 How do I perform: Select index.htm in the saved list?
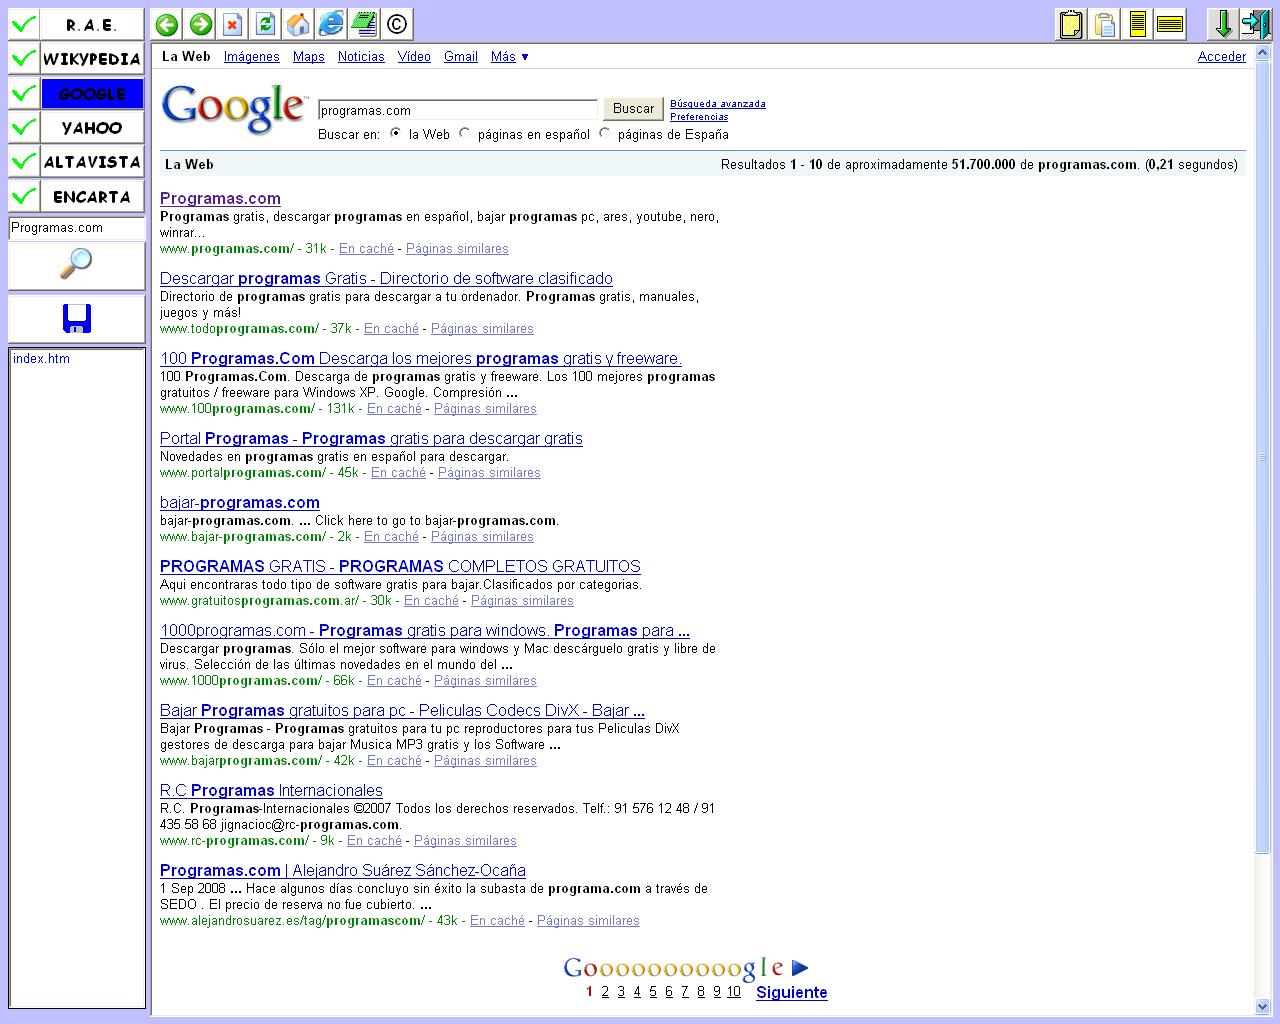pyautogui.click(x=41, y=359)
